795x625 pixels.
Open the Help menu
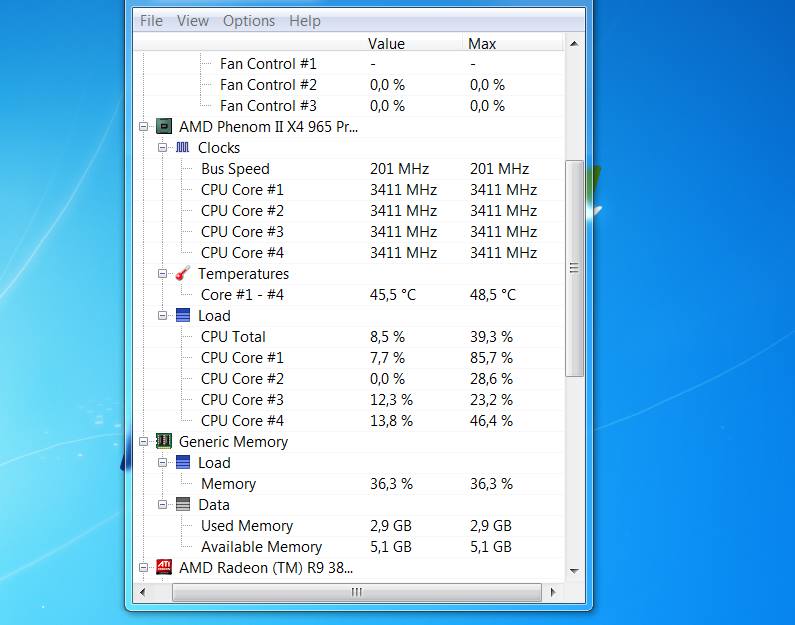coord(305,21)
